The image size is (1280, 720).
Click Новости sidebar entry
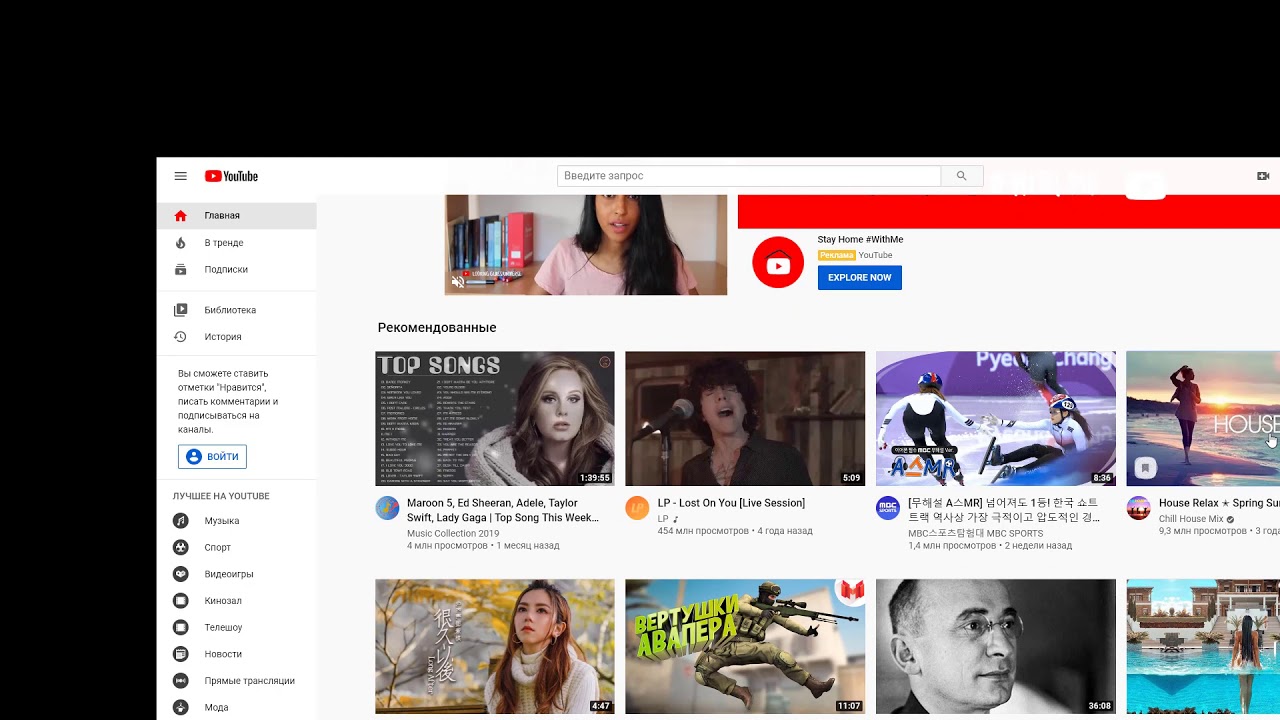(x=237, y=654)
